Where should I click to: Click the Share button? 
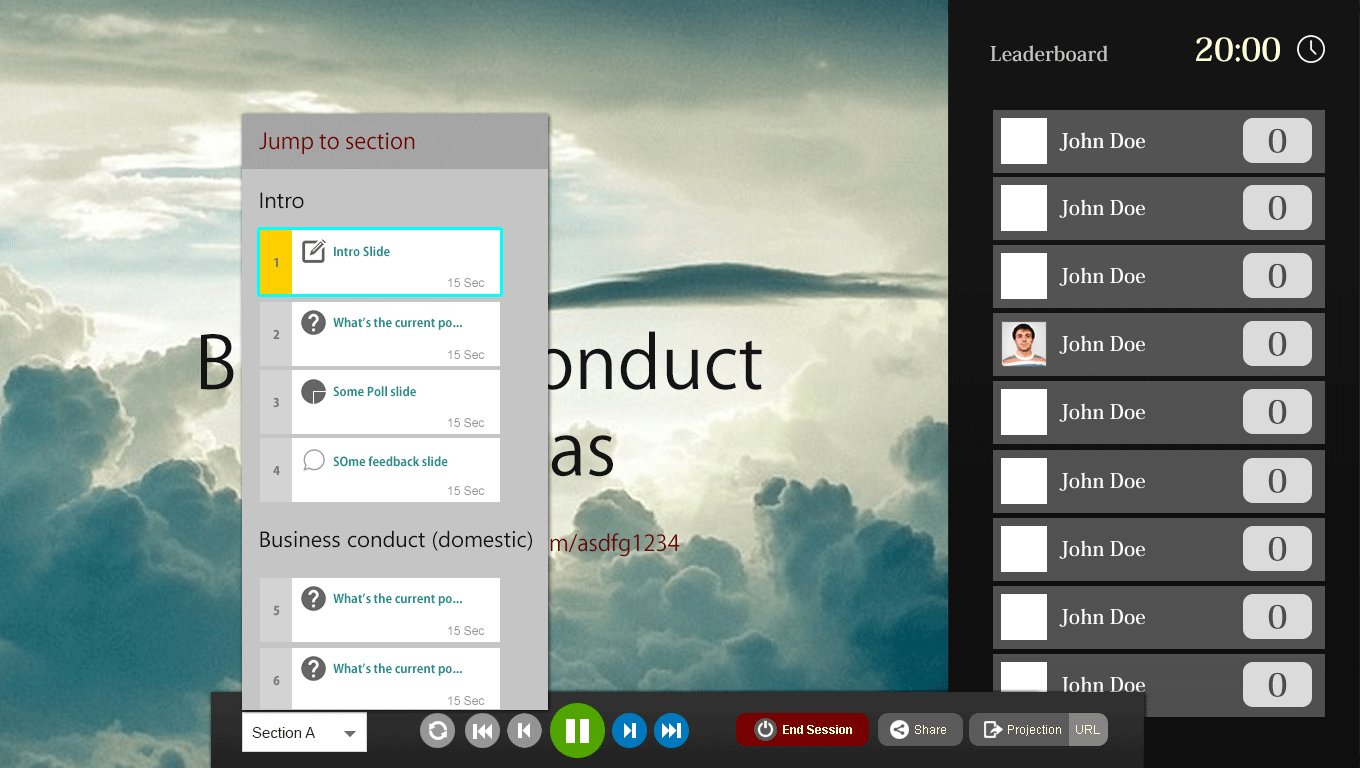tap(920, 730)
